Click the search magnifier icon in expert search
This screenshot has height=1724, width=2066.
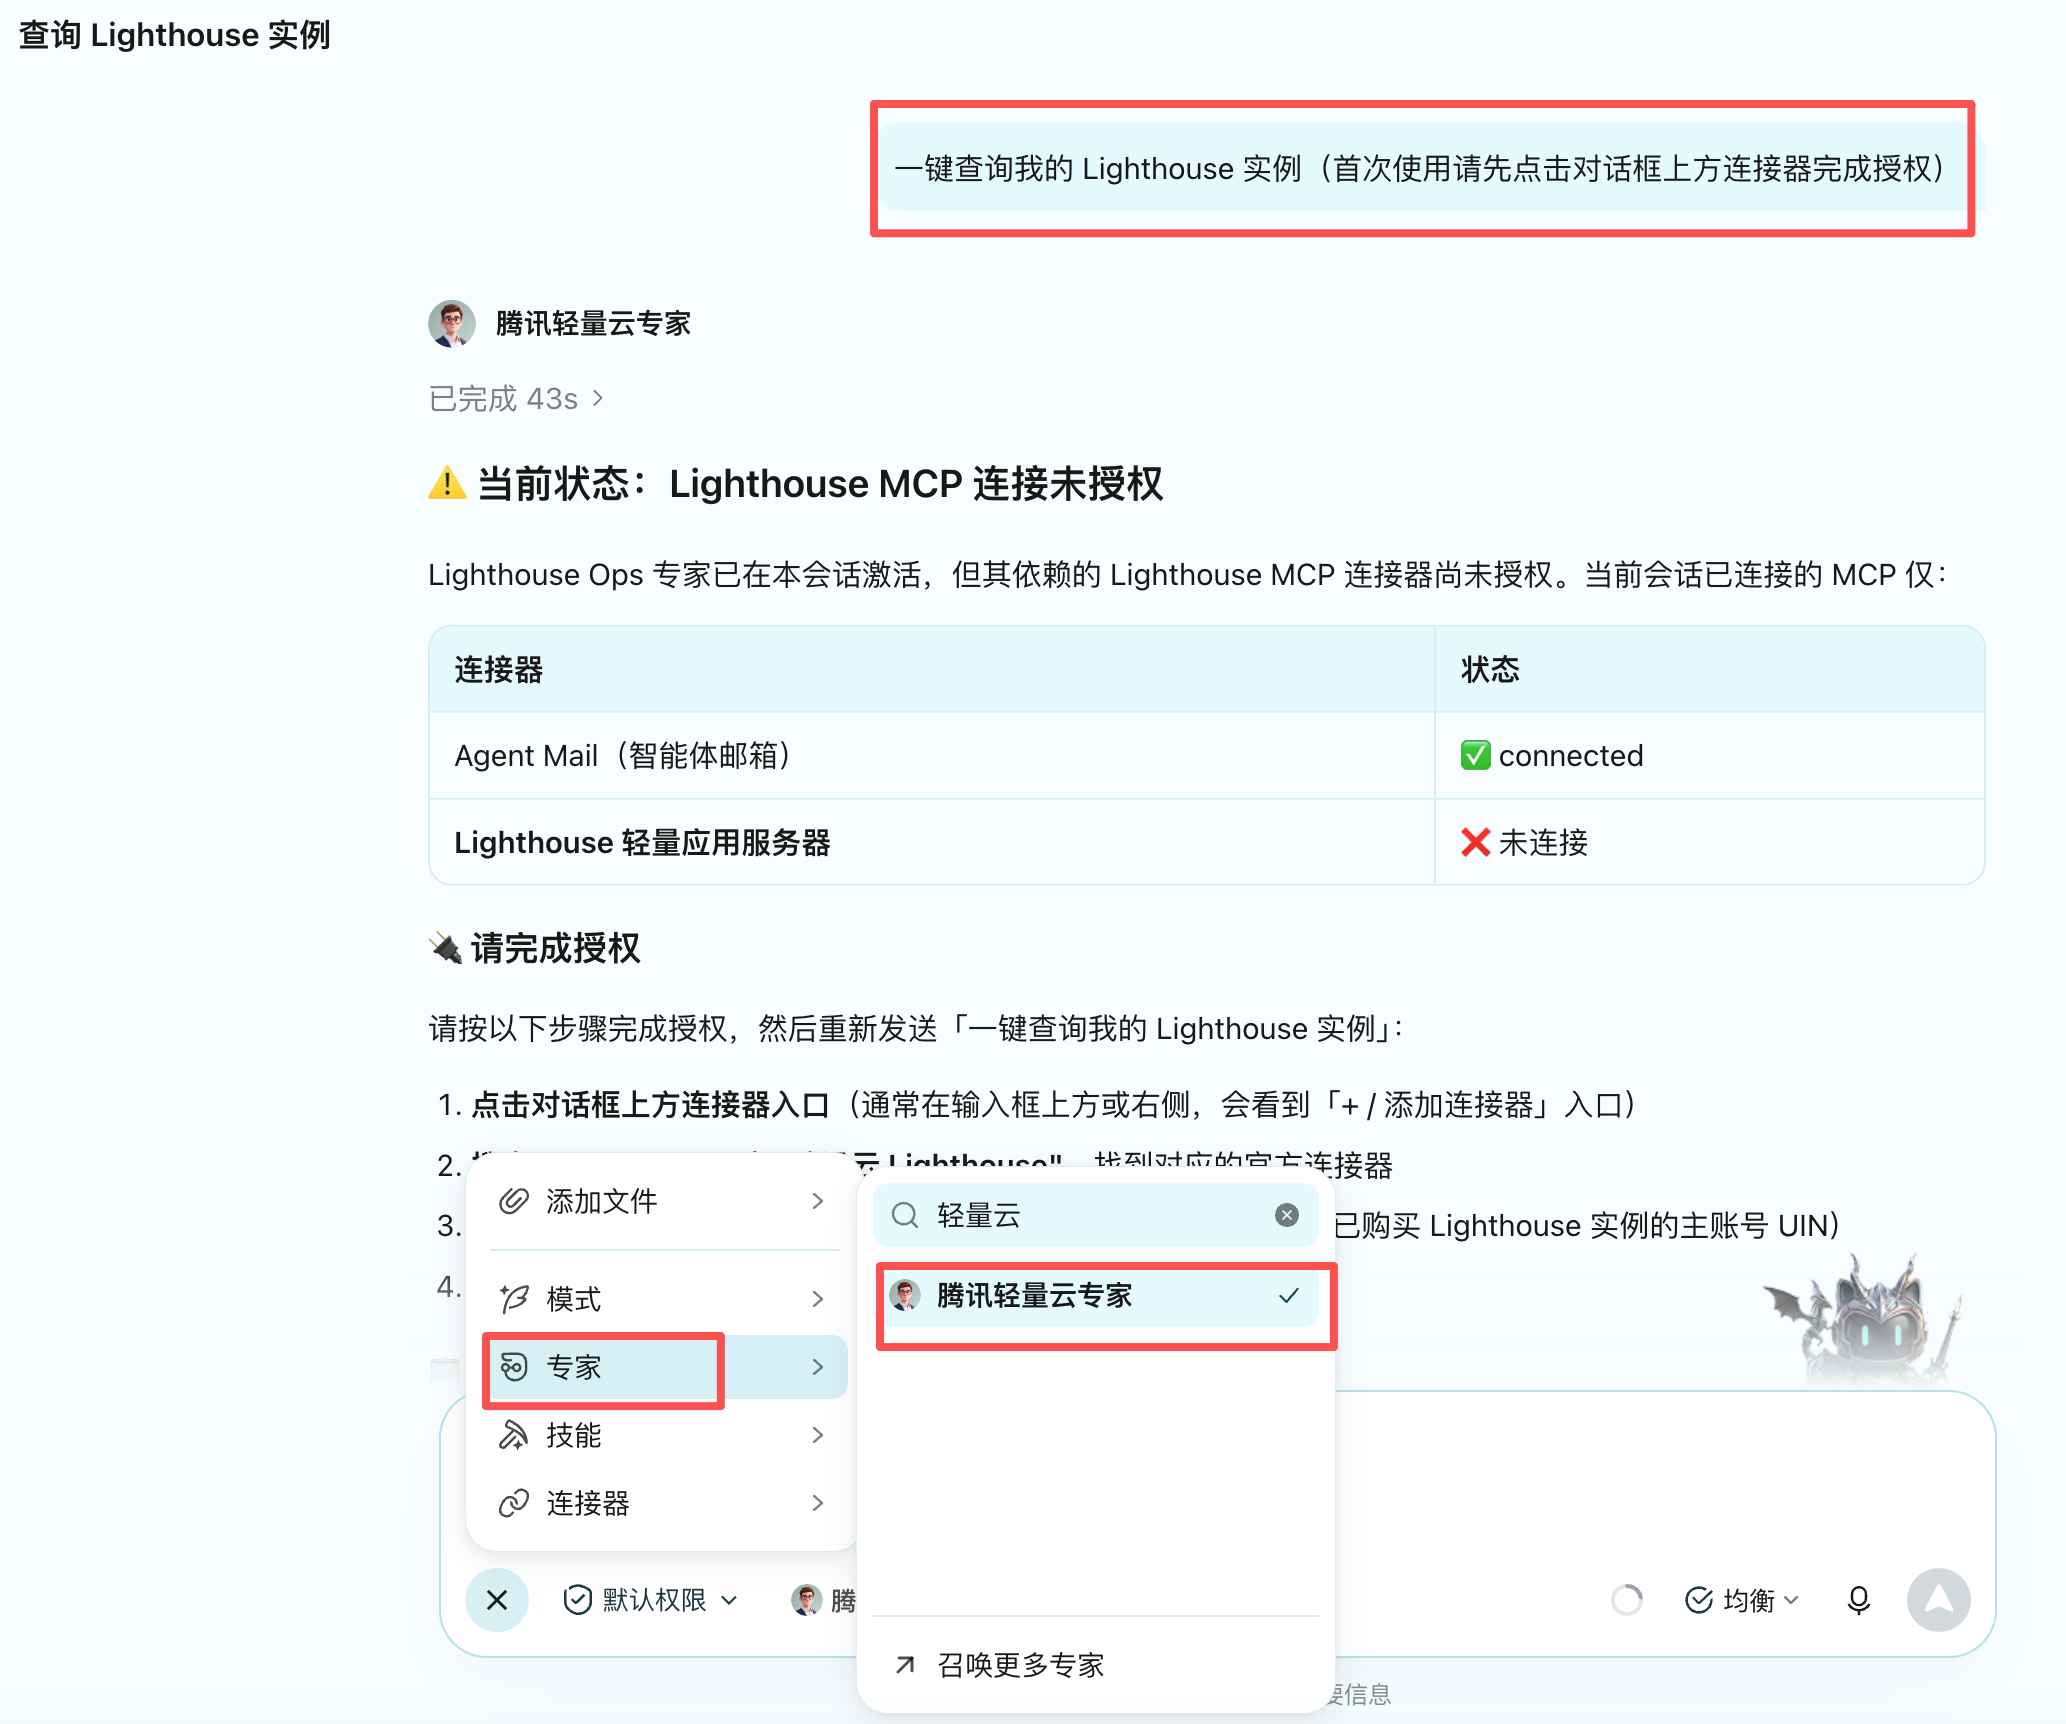(905, 1215)
